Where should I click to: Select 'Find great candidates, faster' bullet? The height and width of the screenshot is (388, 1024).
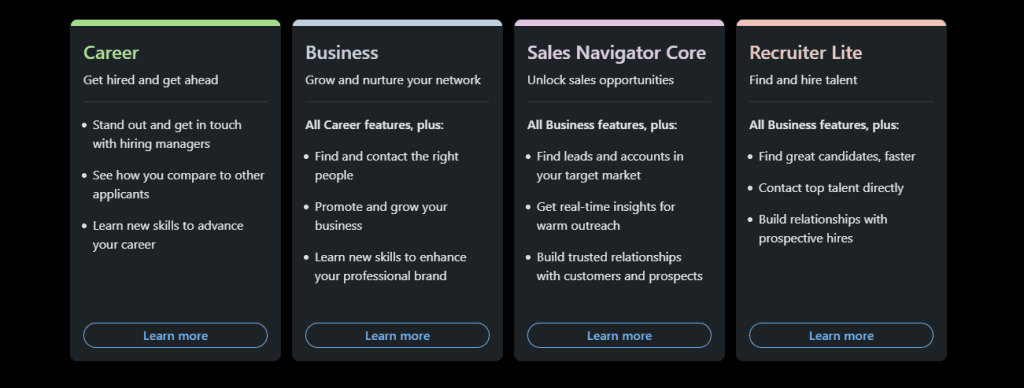pos(837,157)
